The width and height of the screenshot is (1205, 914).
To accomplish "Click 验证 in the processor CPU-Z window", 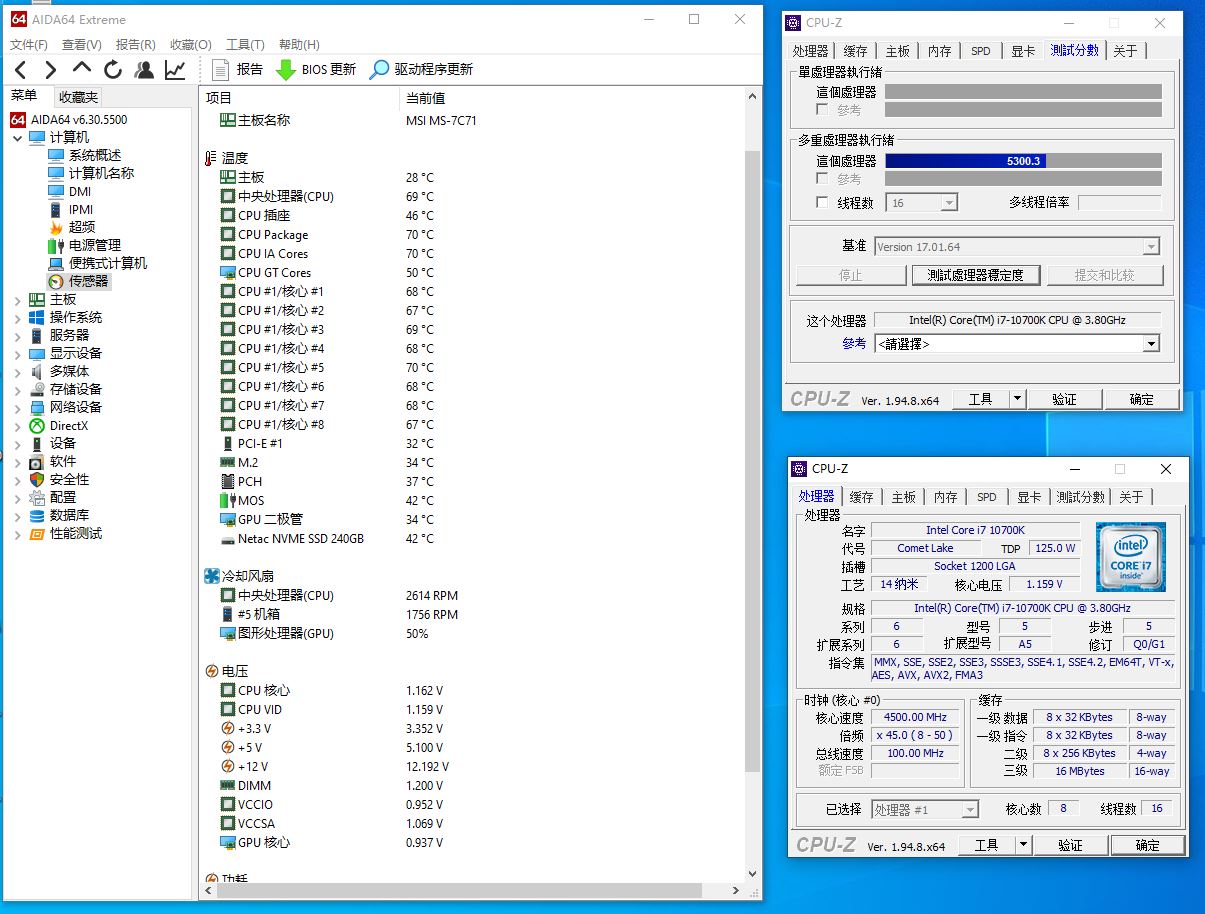I will click(1071, 845).
